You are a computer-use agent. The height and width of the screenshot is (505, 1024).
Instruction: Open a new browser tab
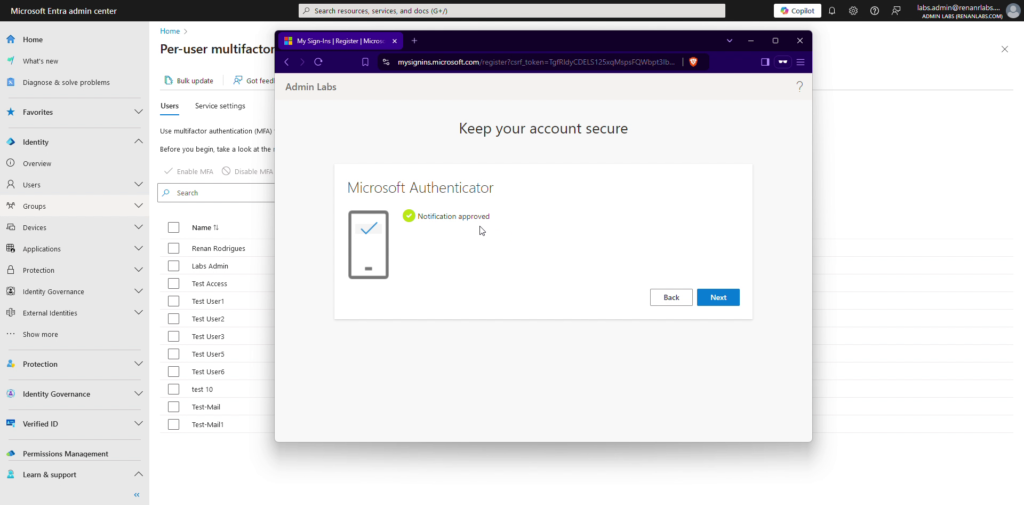click(x=414, y=41)
